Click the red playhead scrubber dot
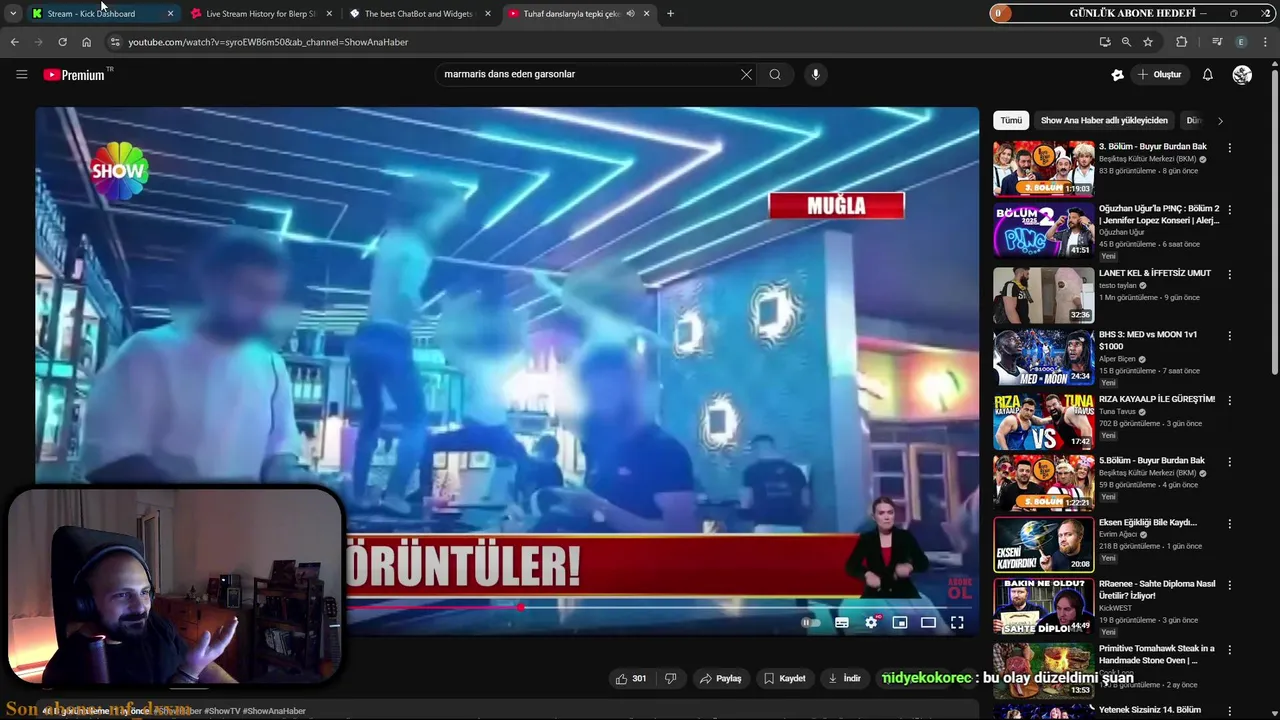The image size is (1280, 720). (x=521, y=606)
